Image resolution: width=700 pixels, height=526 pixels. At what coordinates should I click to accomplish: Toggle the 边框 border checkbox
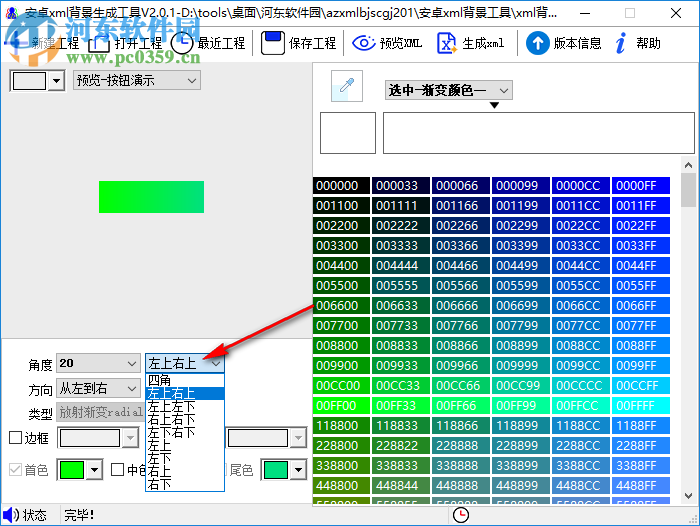pyautogui.click(x=16, y=438)
